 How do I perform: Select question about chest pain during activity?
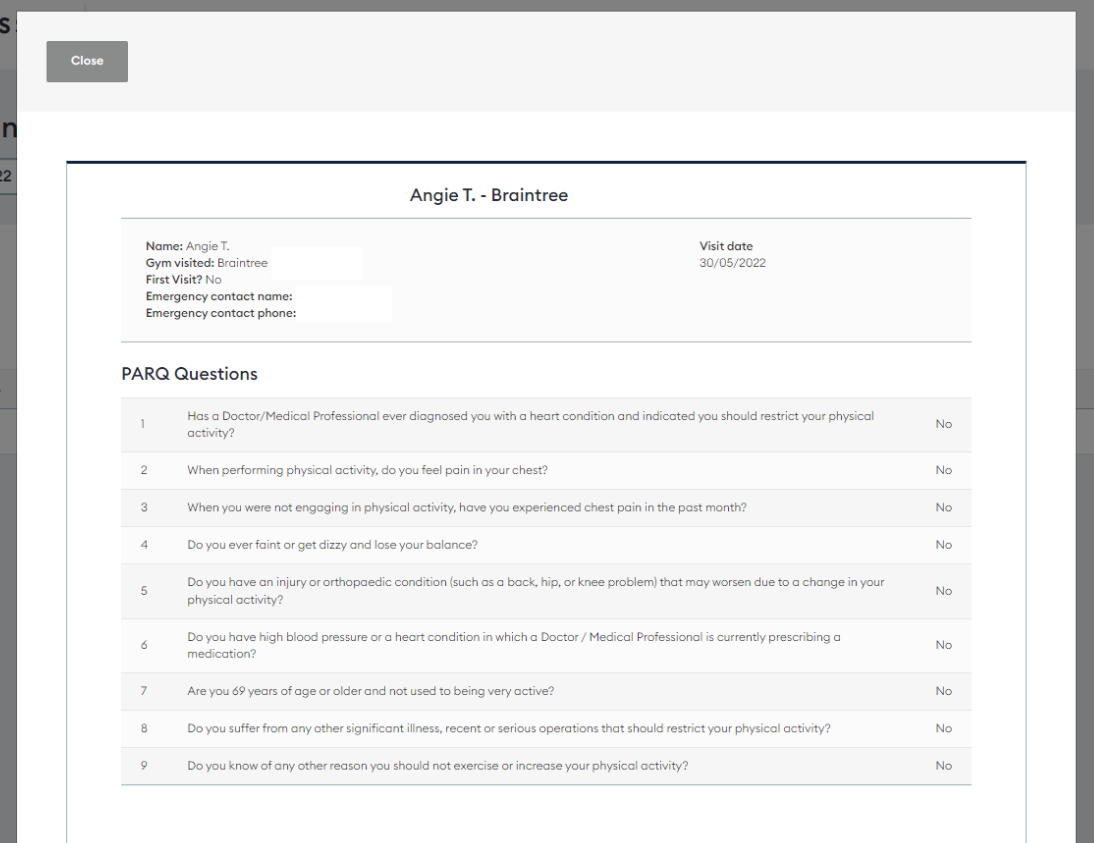(367, 470)
